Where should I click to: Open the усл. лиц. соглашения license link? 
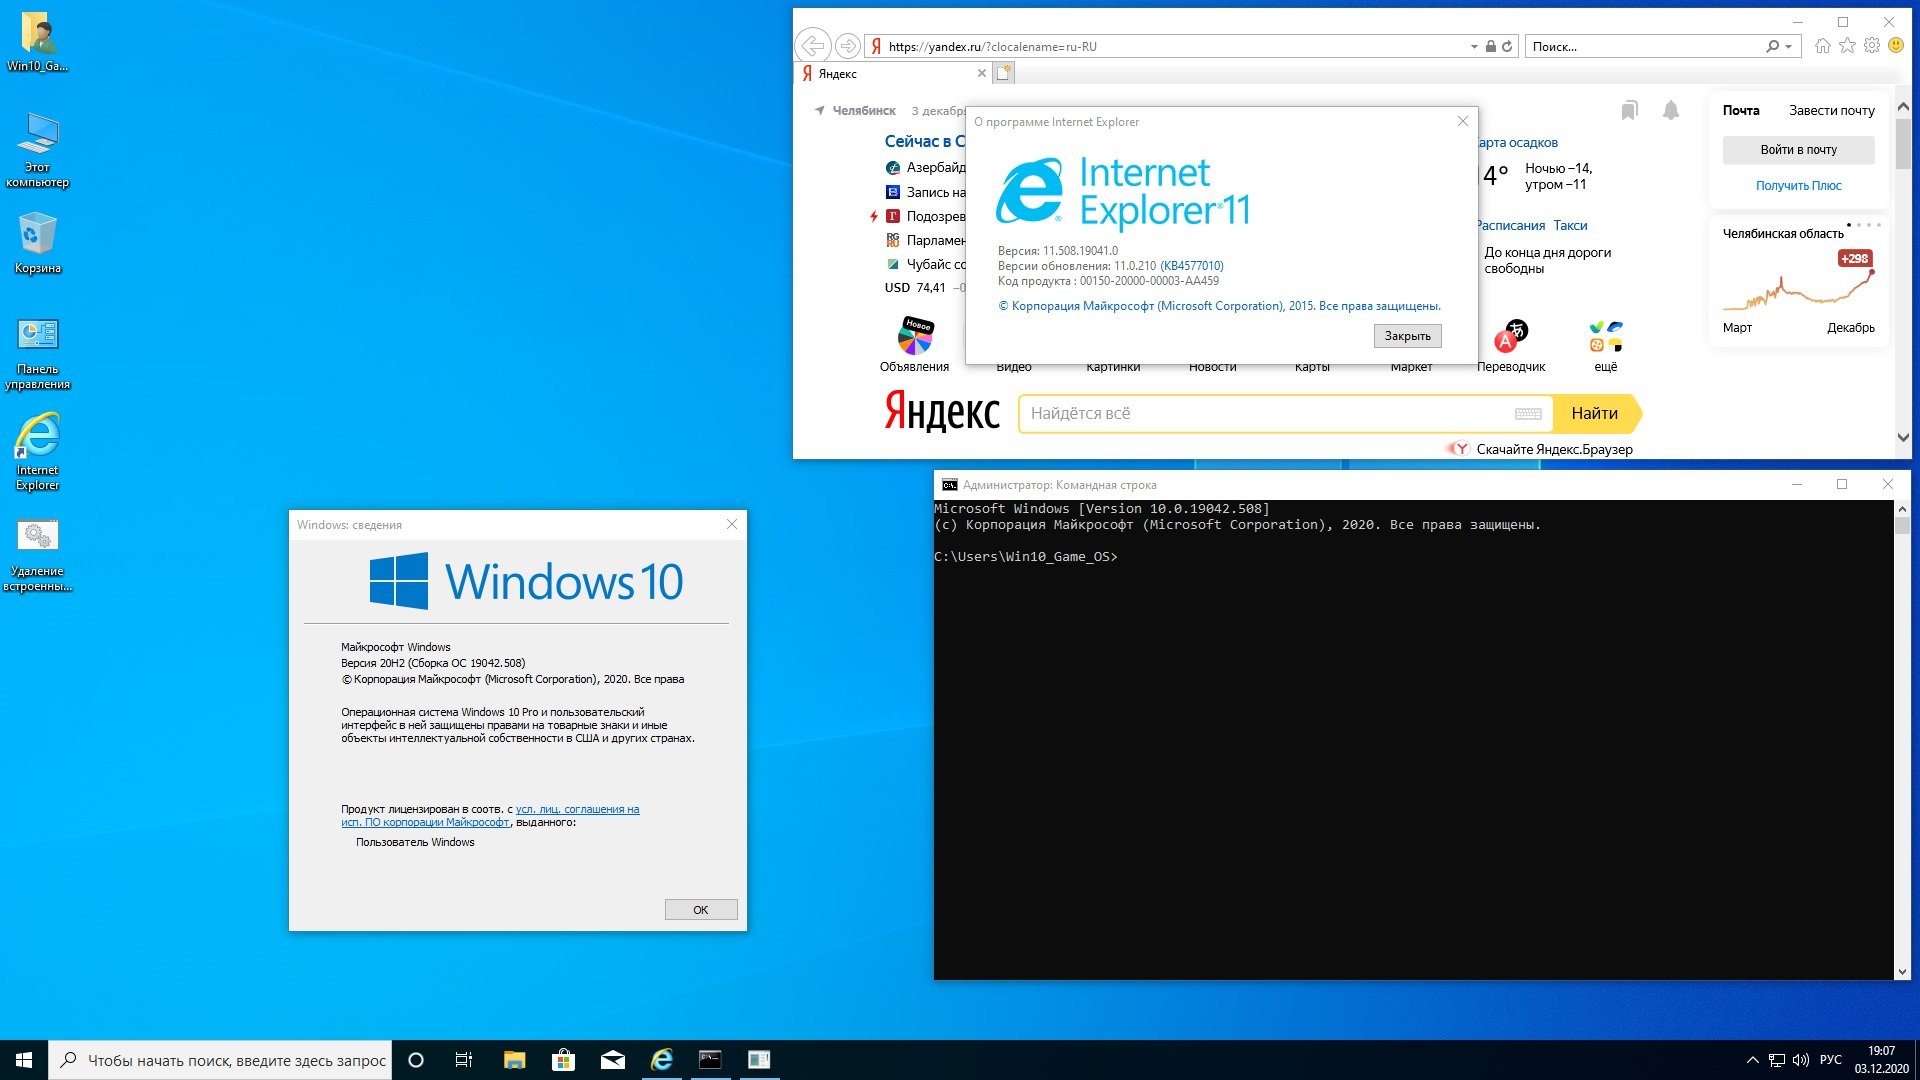[x=577, y=809]
